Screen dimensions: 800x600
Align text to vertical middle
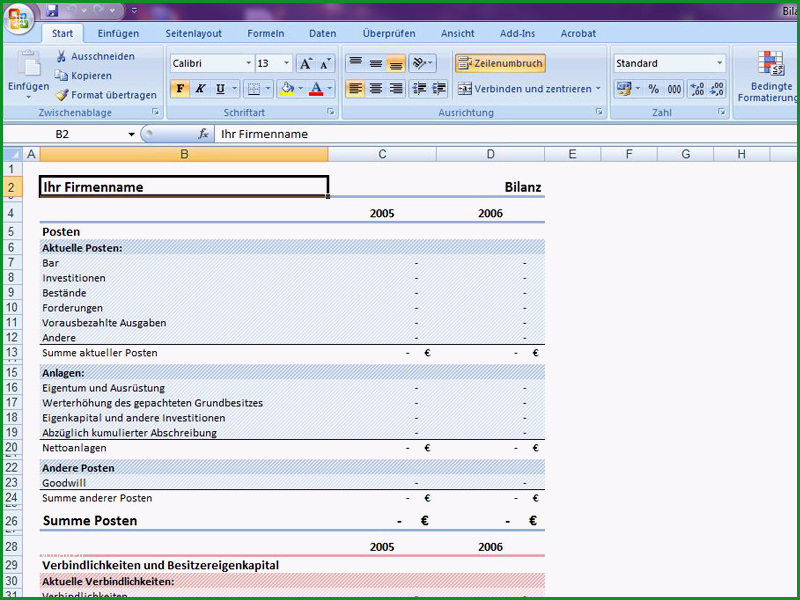[376, 63]
